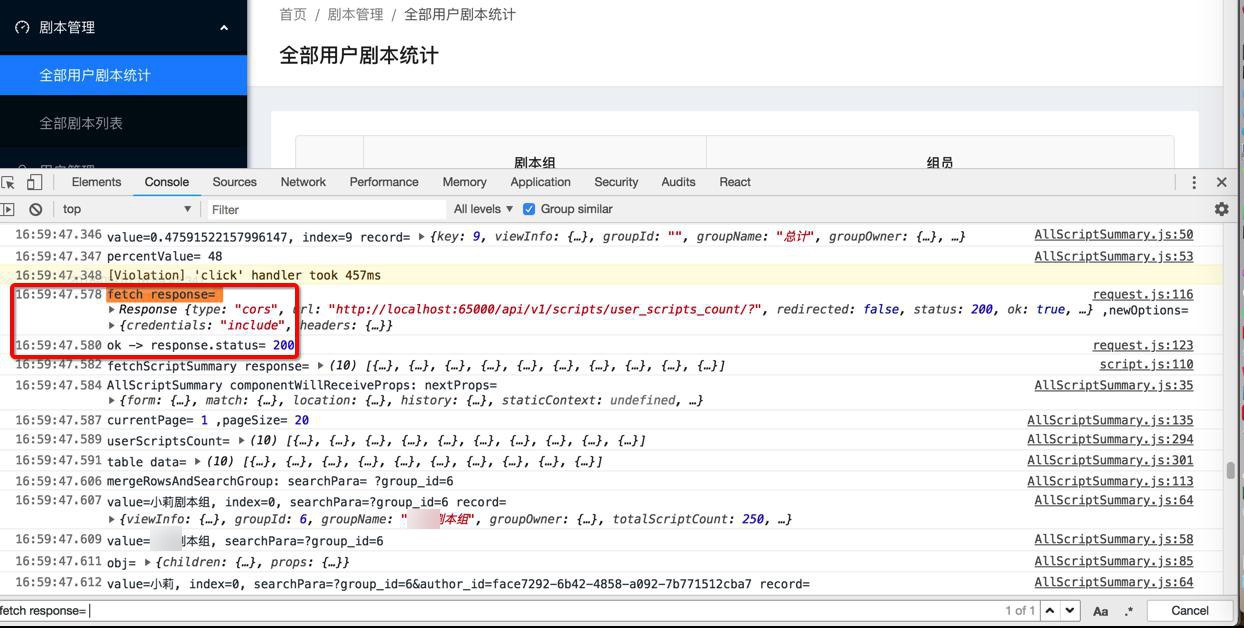Screen dimensions: 1244x628
Task: Switch to the Elements tab
Action: click(96, 182)
